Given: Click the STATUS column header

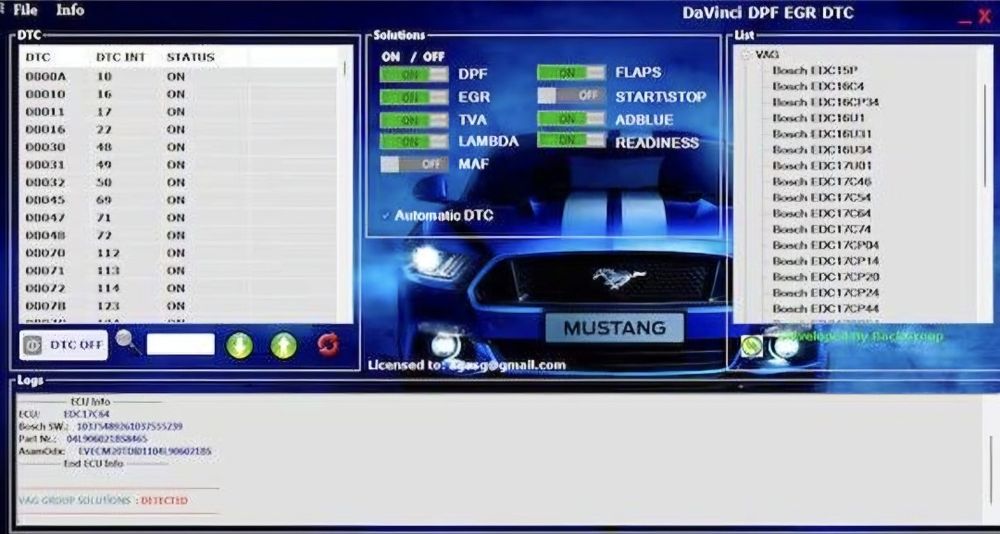Looking at the screenshot, I should click(190, 57).
